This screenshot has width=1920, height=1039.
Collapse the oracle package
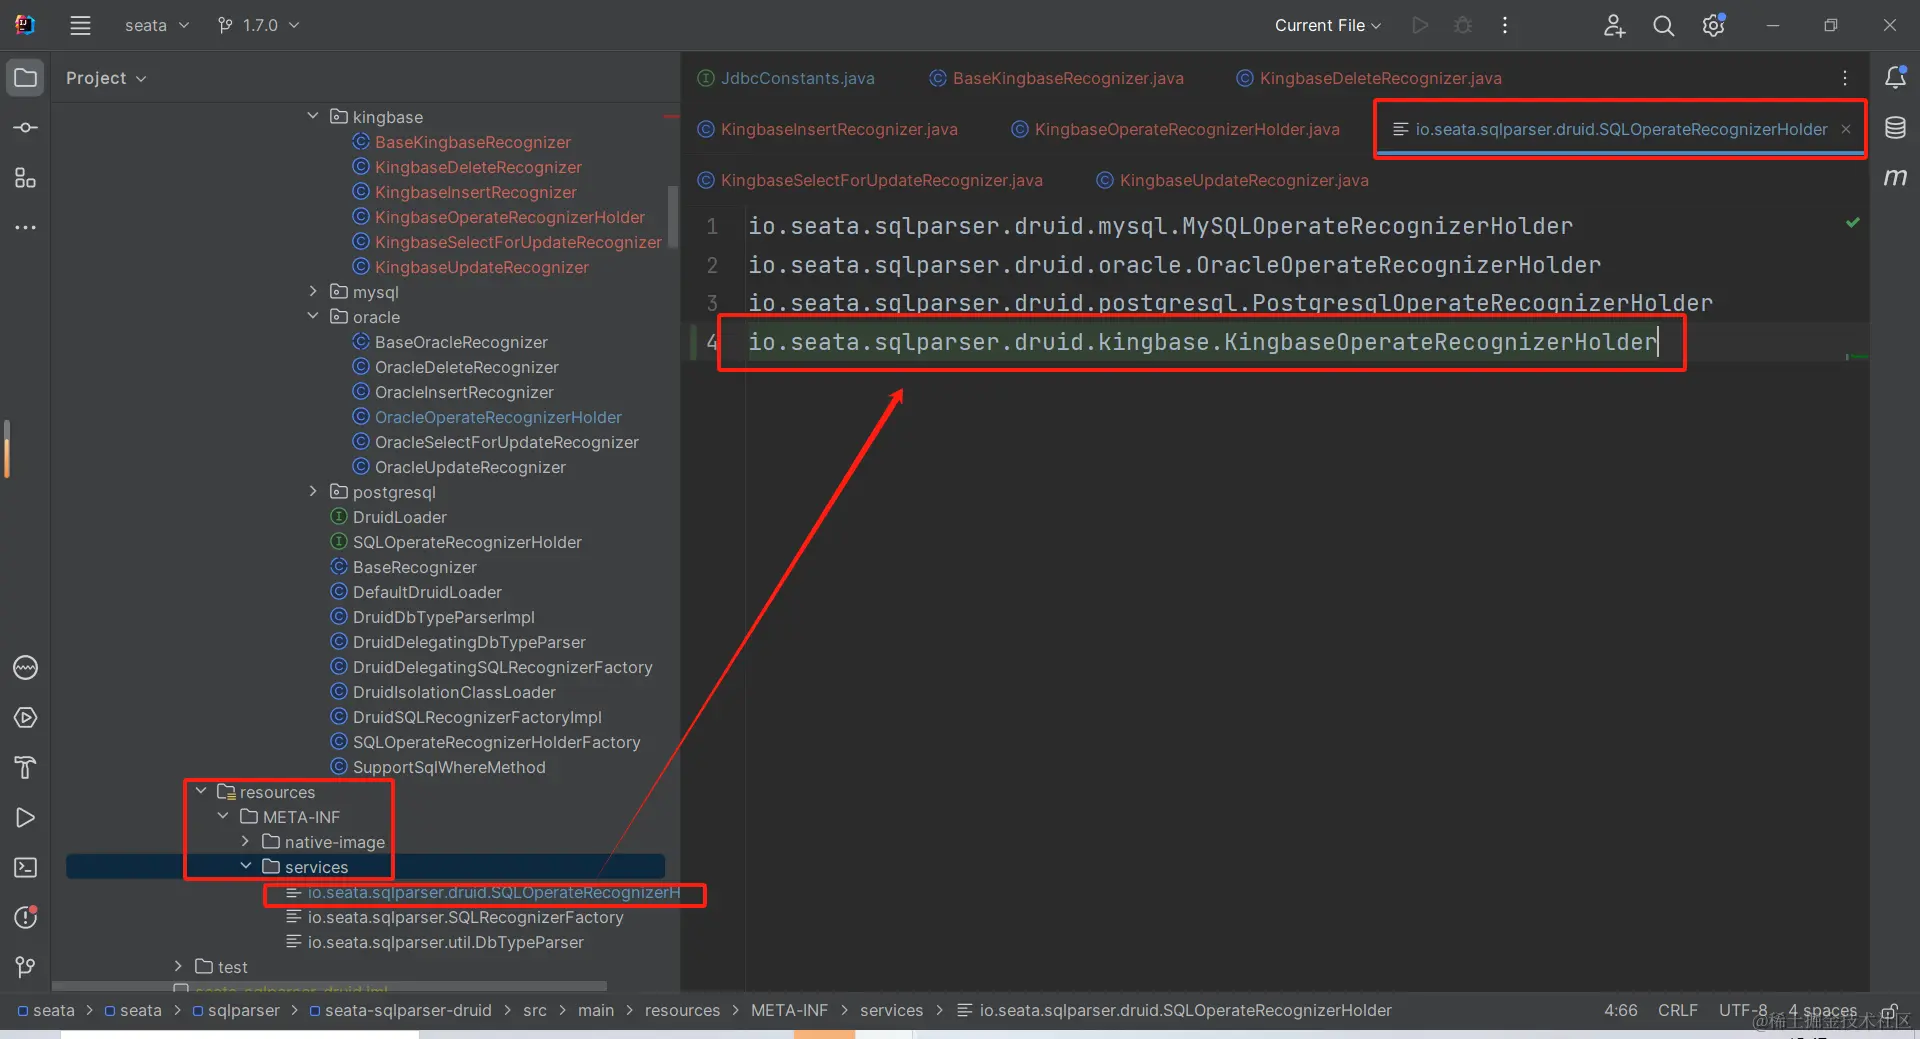pyautogui.click(x=313, y=316)
